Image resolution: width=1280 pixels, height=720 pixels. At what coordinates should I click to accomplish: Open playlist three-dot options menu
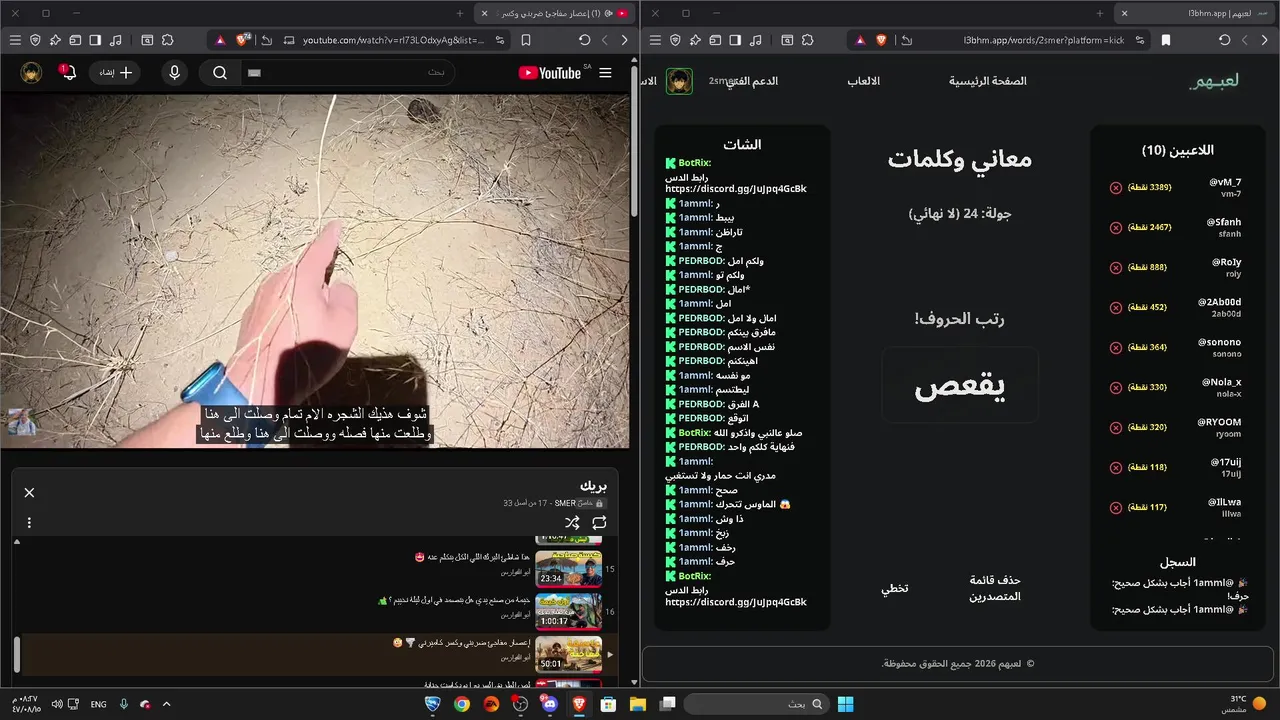pyautogui.click(x=29, y=522)
